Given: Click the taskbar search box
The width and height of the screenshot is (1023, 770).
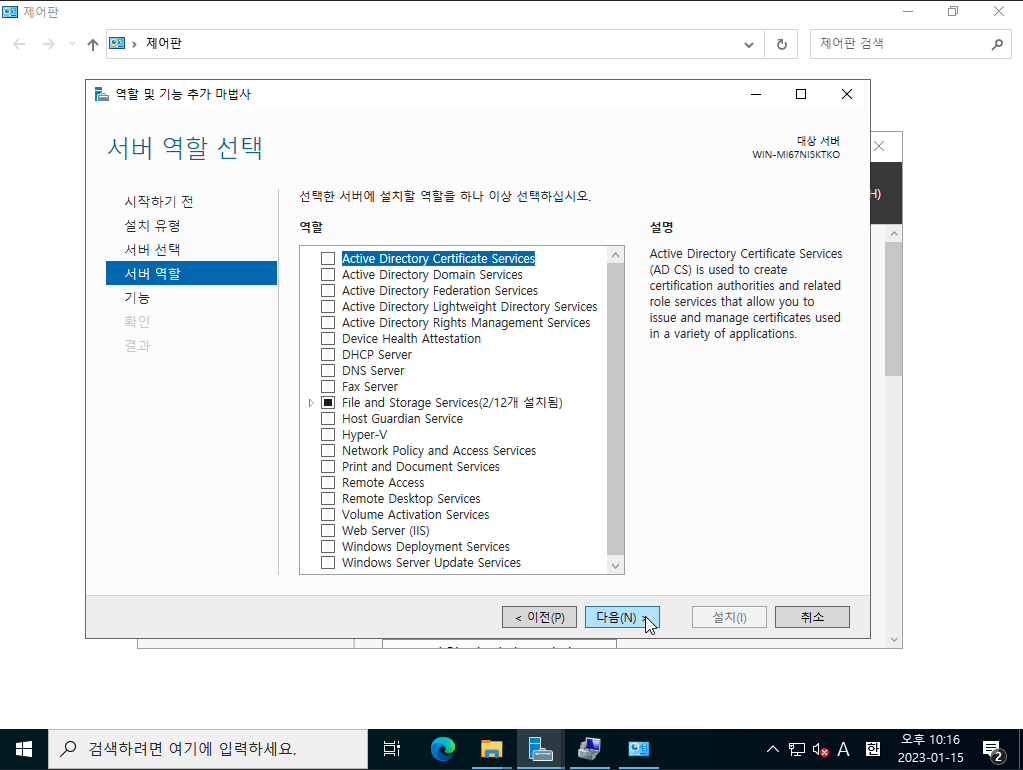Looking at the screenshot, I should click(207, 749).
